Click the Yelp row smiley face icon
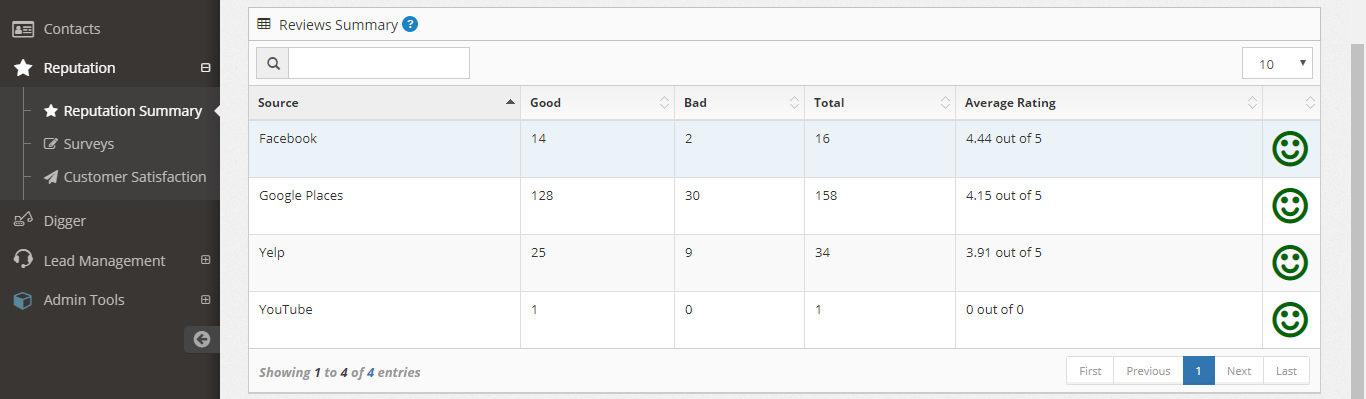The height and width of the screenshot is (399, 1366). click(x=1290, y=263)
